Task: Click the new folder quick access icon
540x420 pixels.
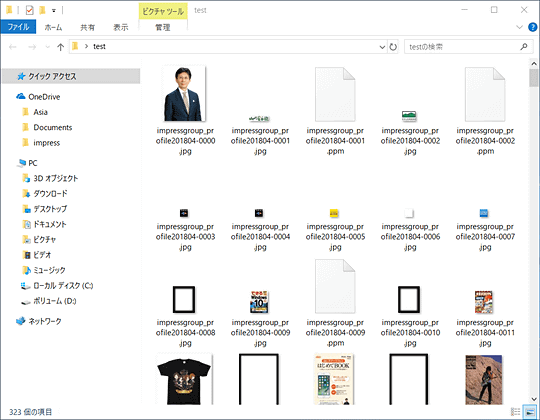Action: pos(42,10)
